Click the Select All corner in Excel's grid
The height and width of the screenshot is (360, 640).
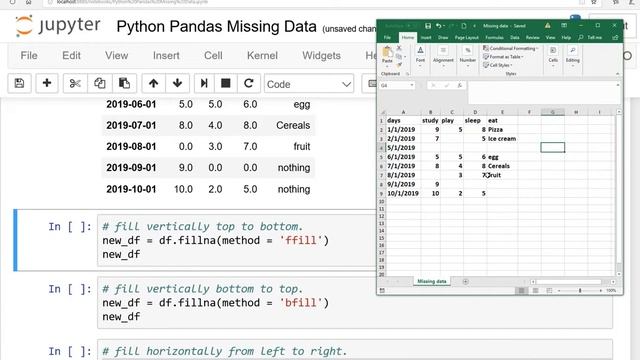coord(382,112)
